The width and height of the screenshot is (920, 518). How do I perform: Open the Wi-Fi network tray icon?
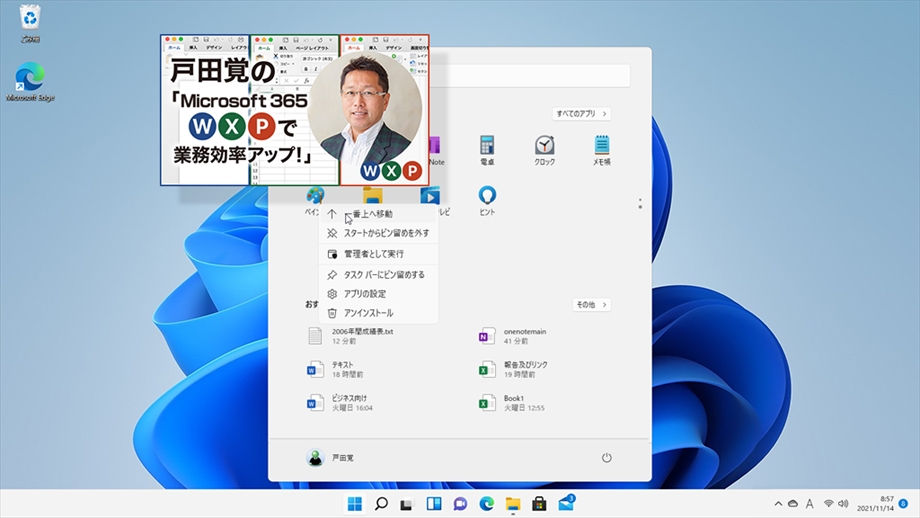point(828,503)
